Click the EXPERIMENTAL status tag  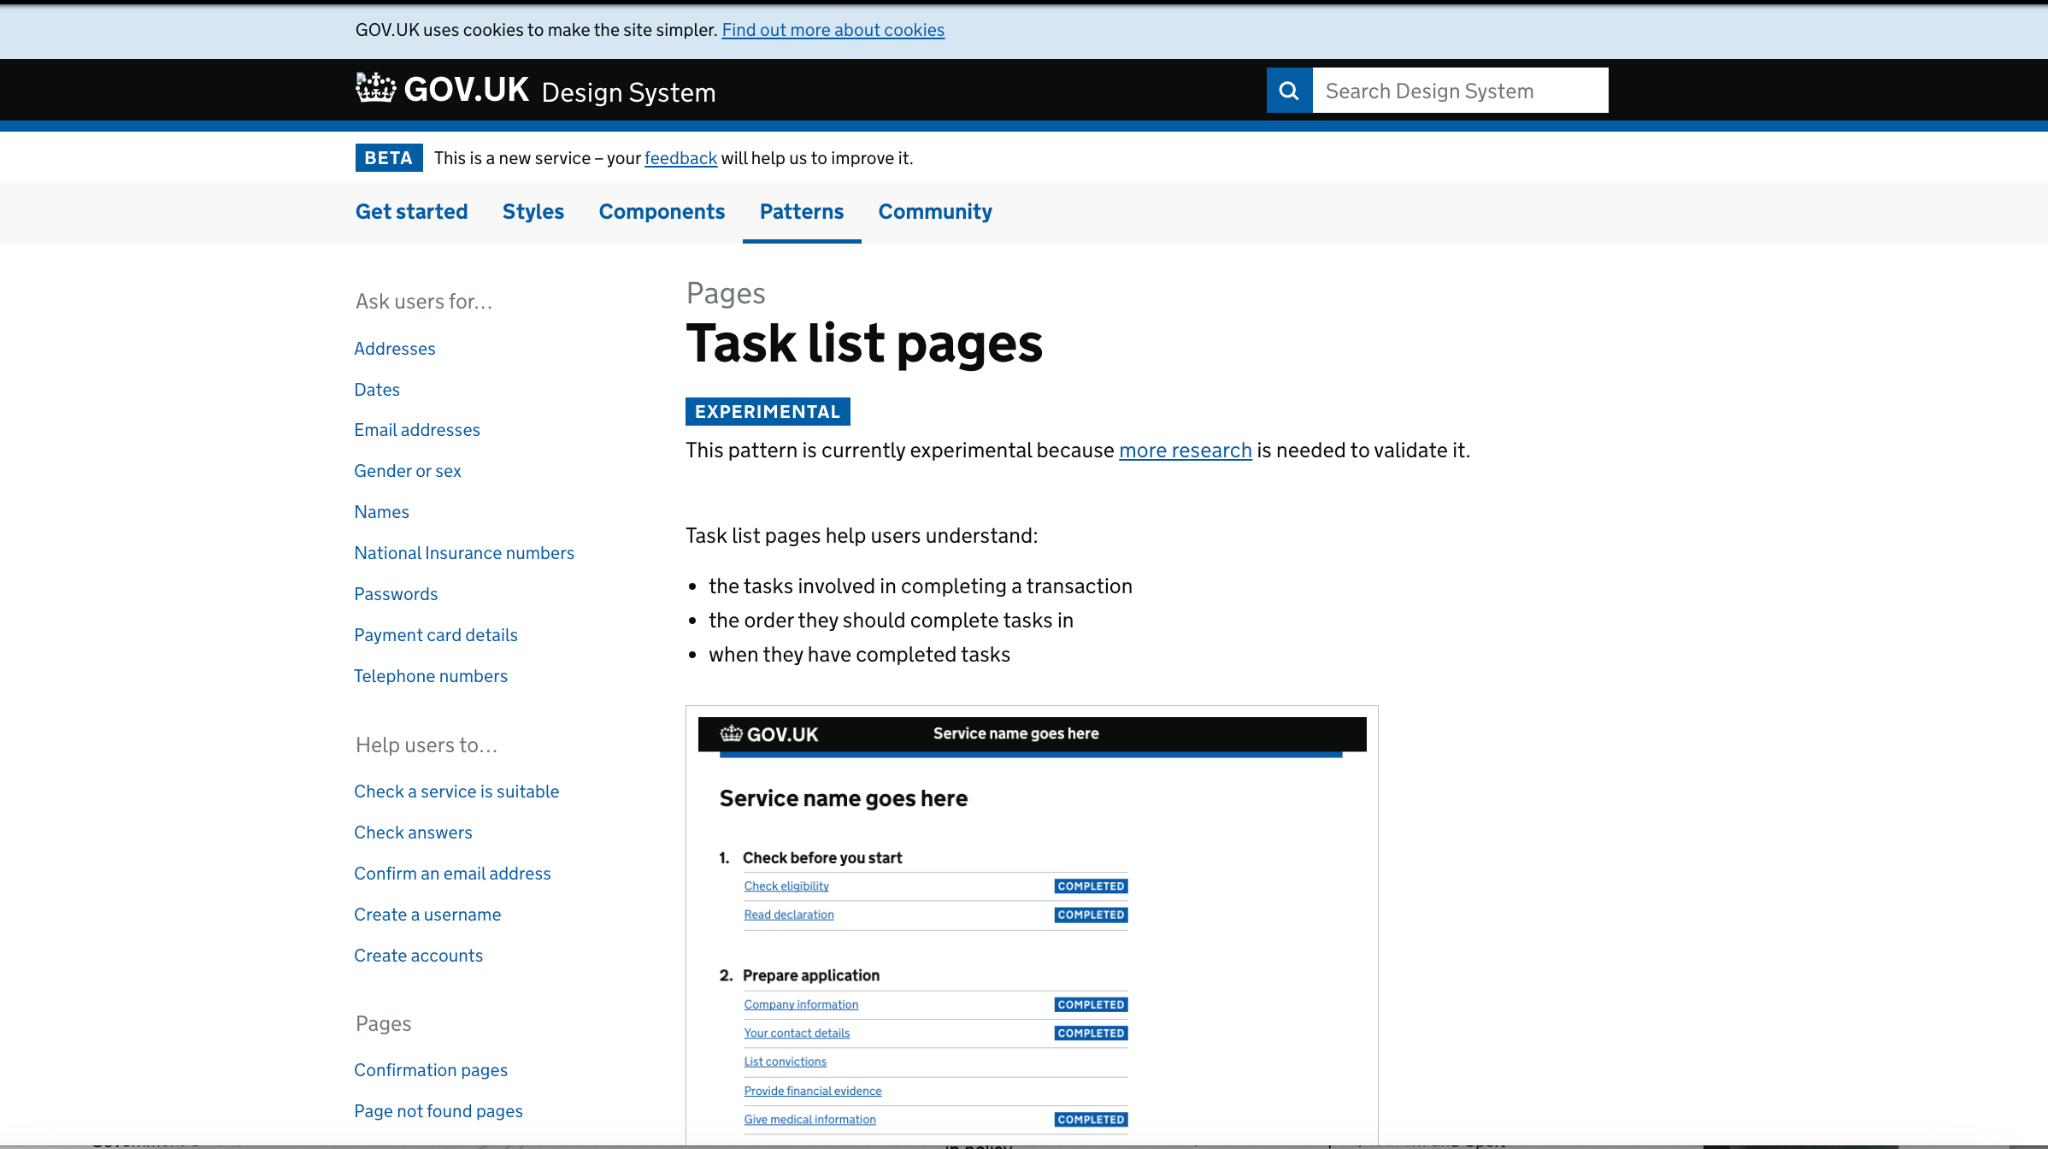tap(767, 411)
